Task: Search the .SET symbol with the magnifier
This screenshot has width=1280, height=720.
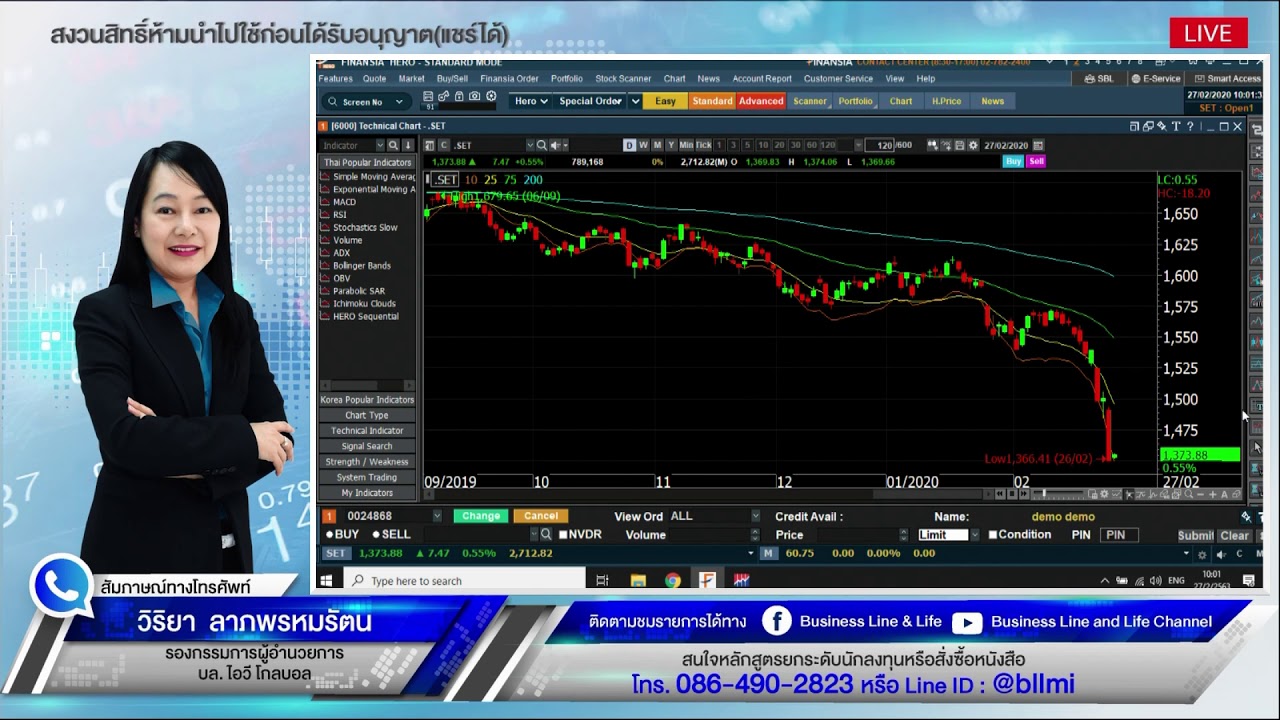Action: (542, 145)
